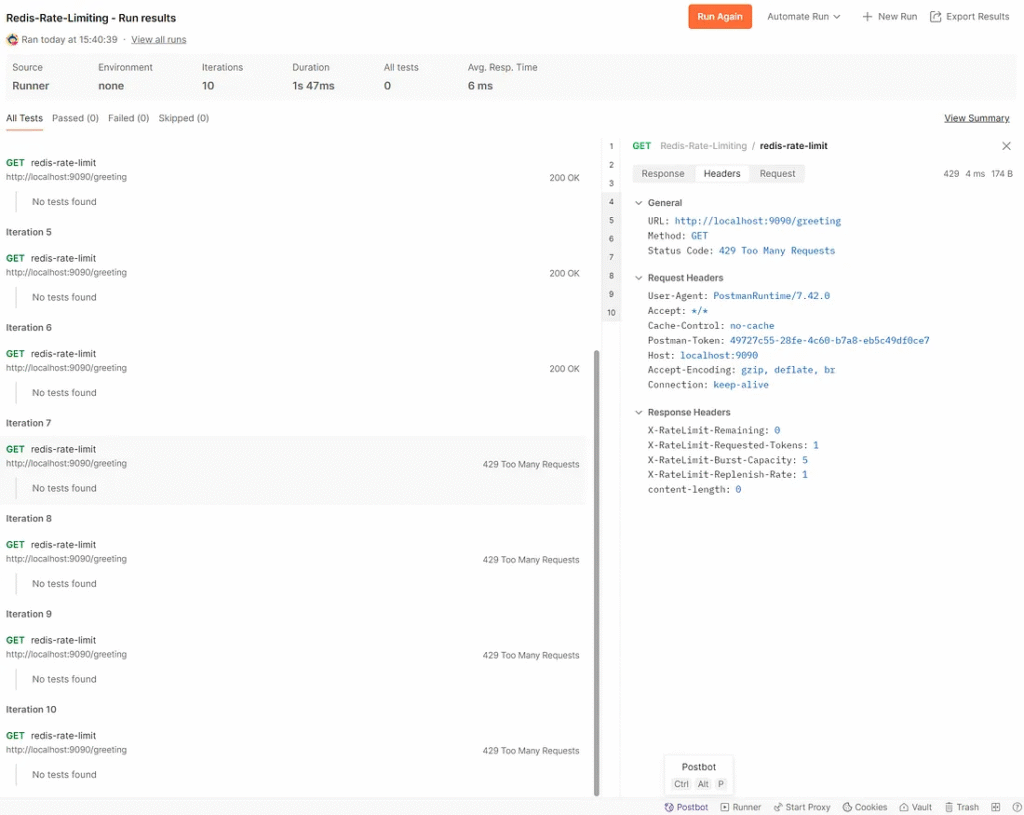Image resolution: width=1024 pixels, height=815 pixels.
Task: Click the Iterations count 10 in summary
Action: 208,86
